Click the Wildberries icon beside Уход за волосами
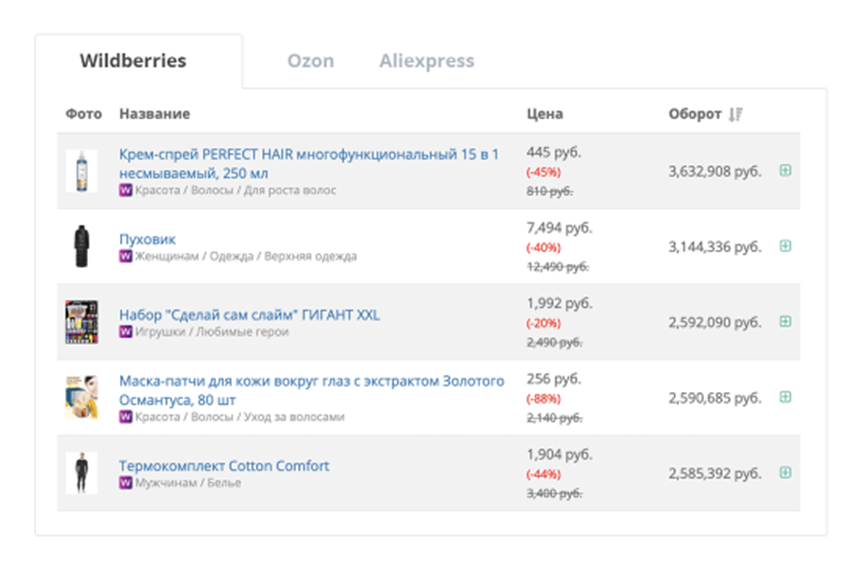Viewport: 863px width, 563px height. coord(125,417)
